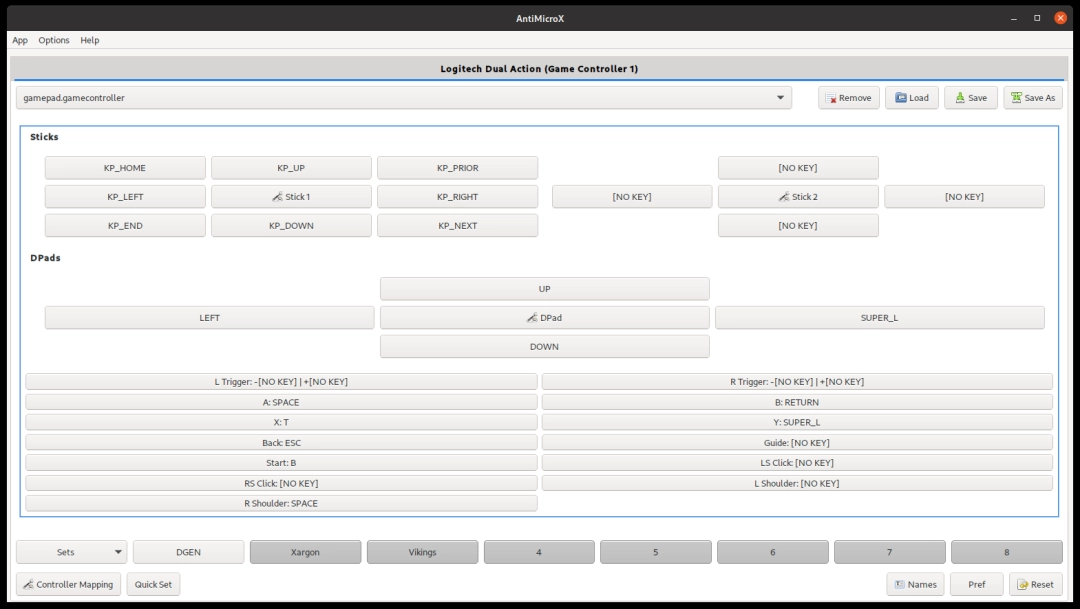
Task: Remove the current gamepad profile
Action: click(x=848, y=97)
